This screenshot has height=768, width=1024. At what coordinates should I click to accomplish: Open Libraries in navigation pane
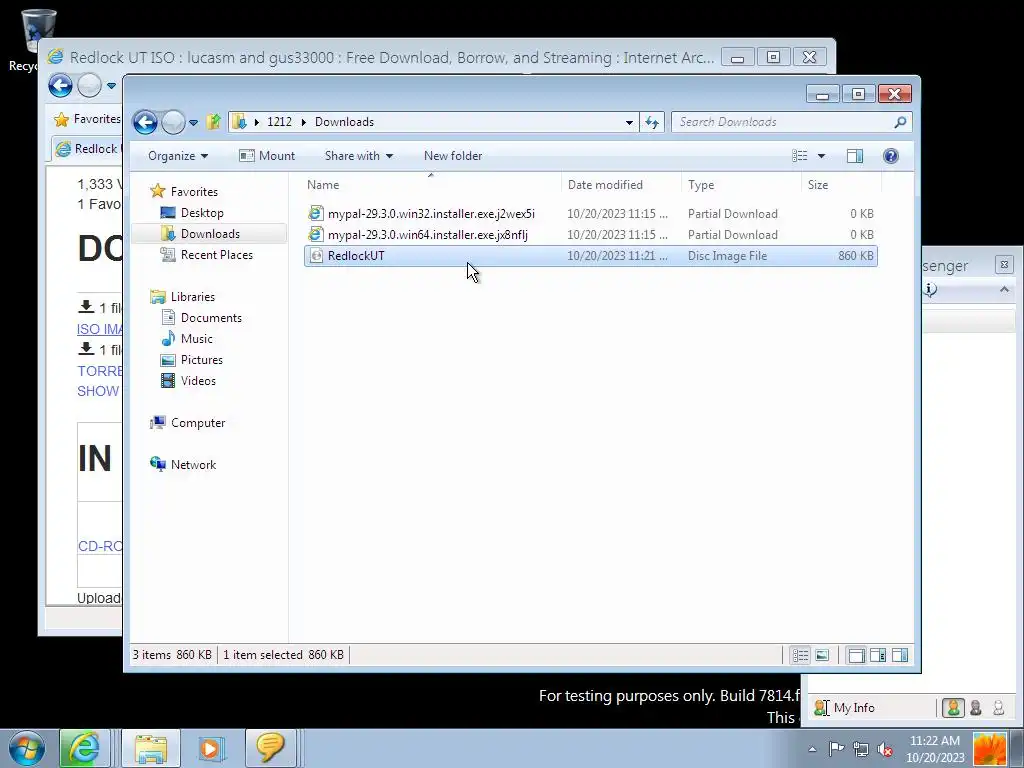tap(193, 296)
